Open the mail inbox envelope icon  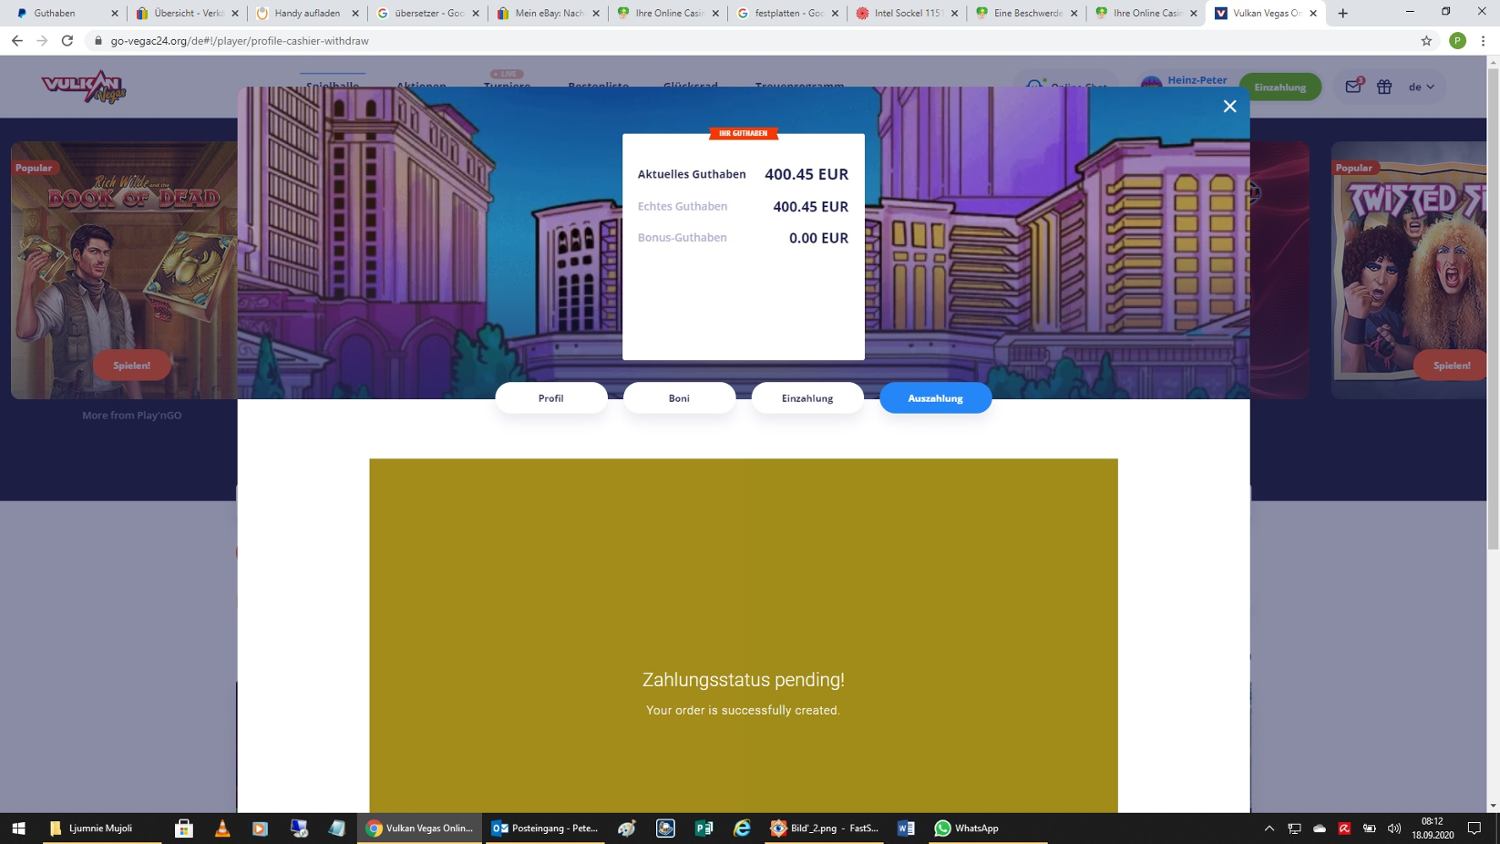point(1353,87)
